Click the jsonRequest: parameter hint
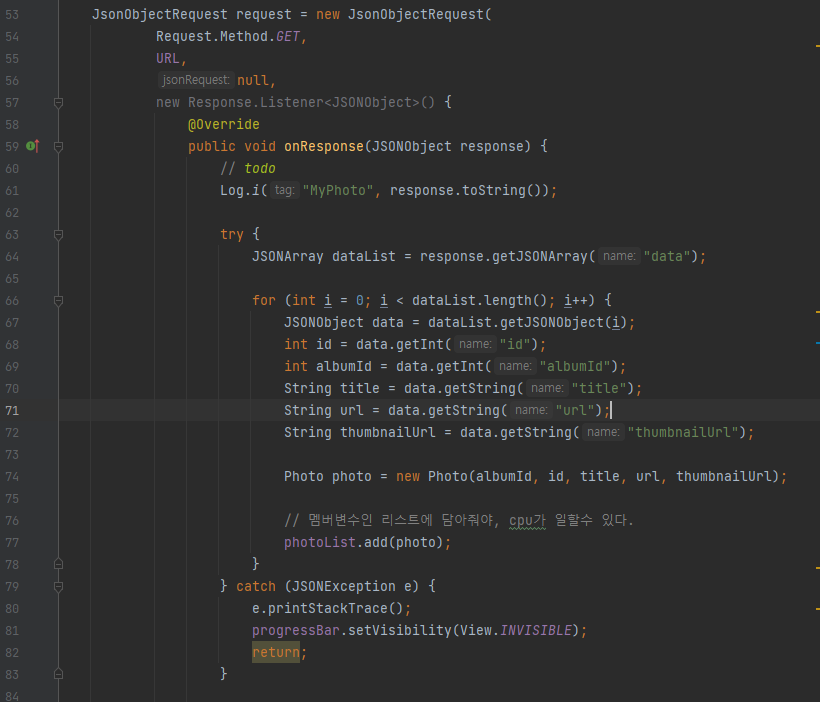 tap(196, 80)
